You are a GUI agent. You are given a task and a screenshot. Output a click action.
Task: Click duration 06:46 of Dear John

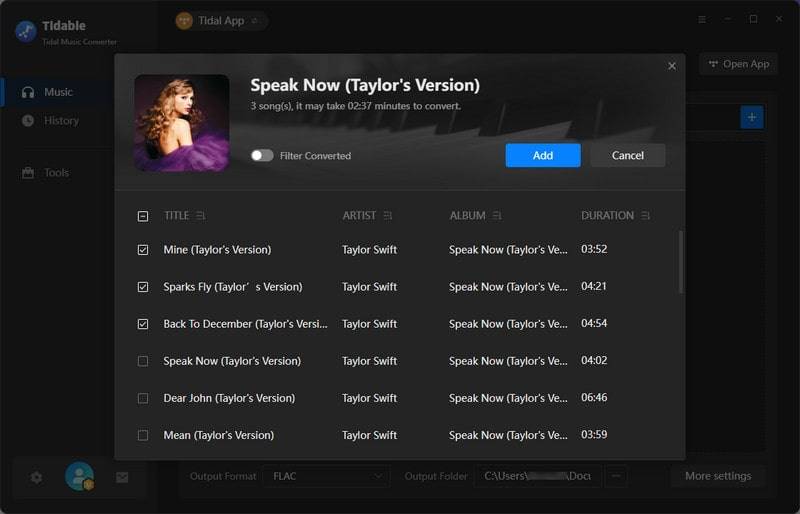point(594,398)
